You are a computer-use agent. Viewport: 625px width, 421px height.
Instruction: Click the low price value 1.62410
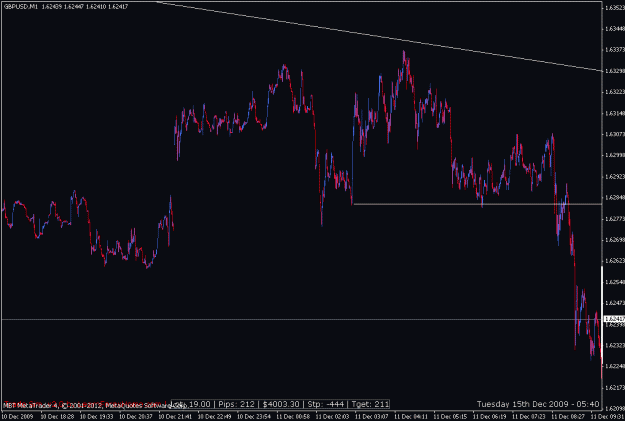[x=95, y=7]
